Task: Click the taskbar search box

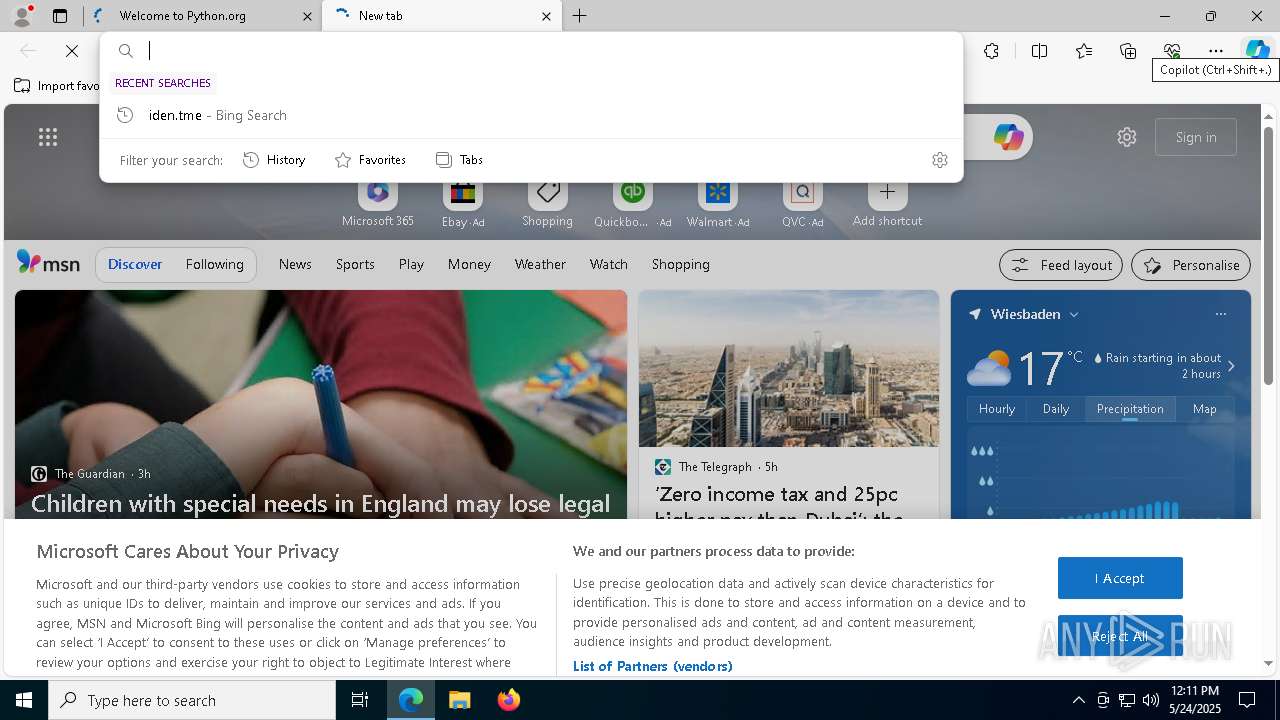Action: point(192,700)
